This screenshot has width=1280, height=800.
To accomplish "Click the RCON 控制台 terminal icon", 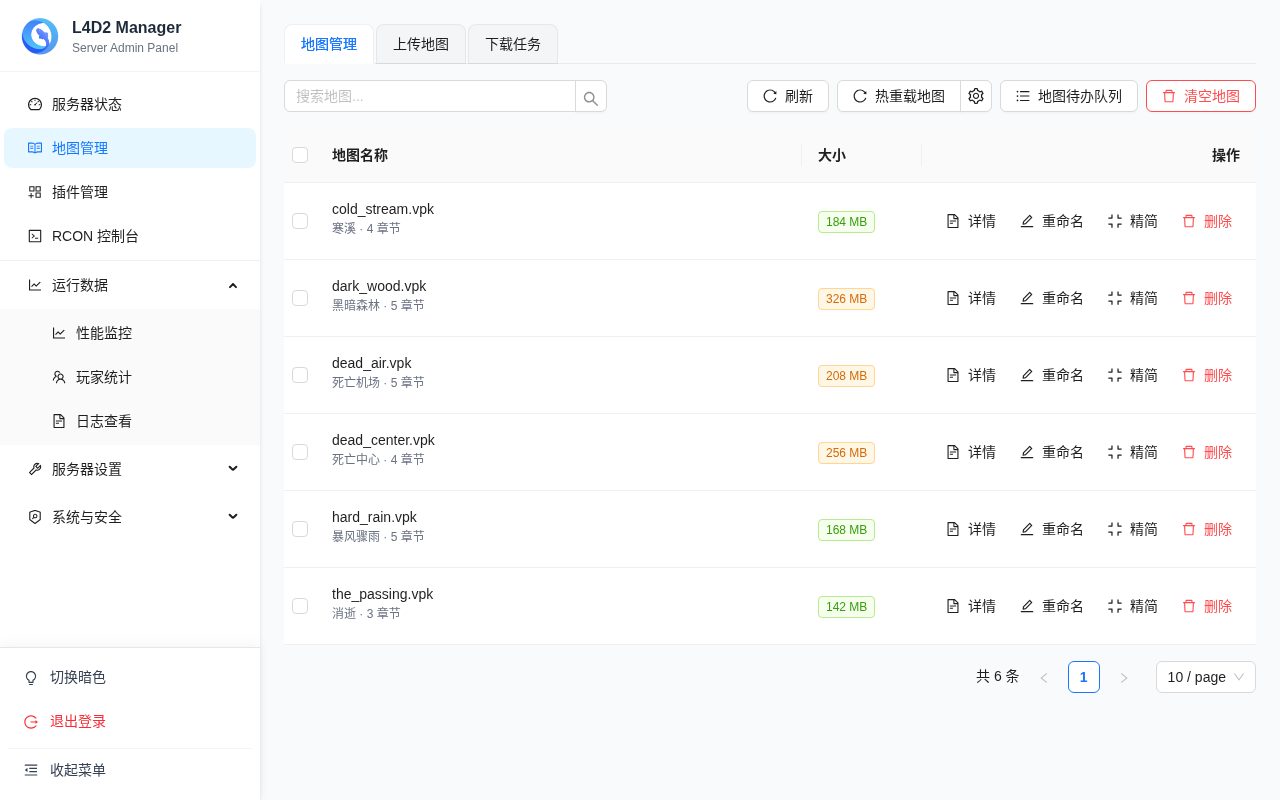I will (35, 236).
